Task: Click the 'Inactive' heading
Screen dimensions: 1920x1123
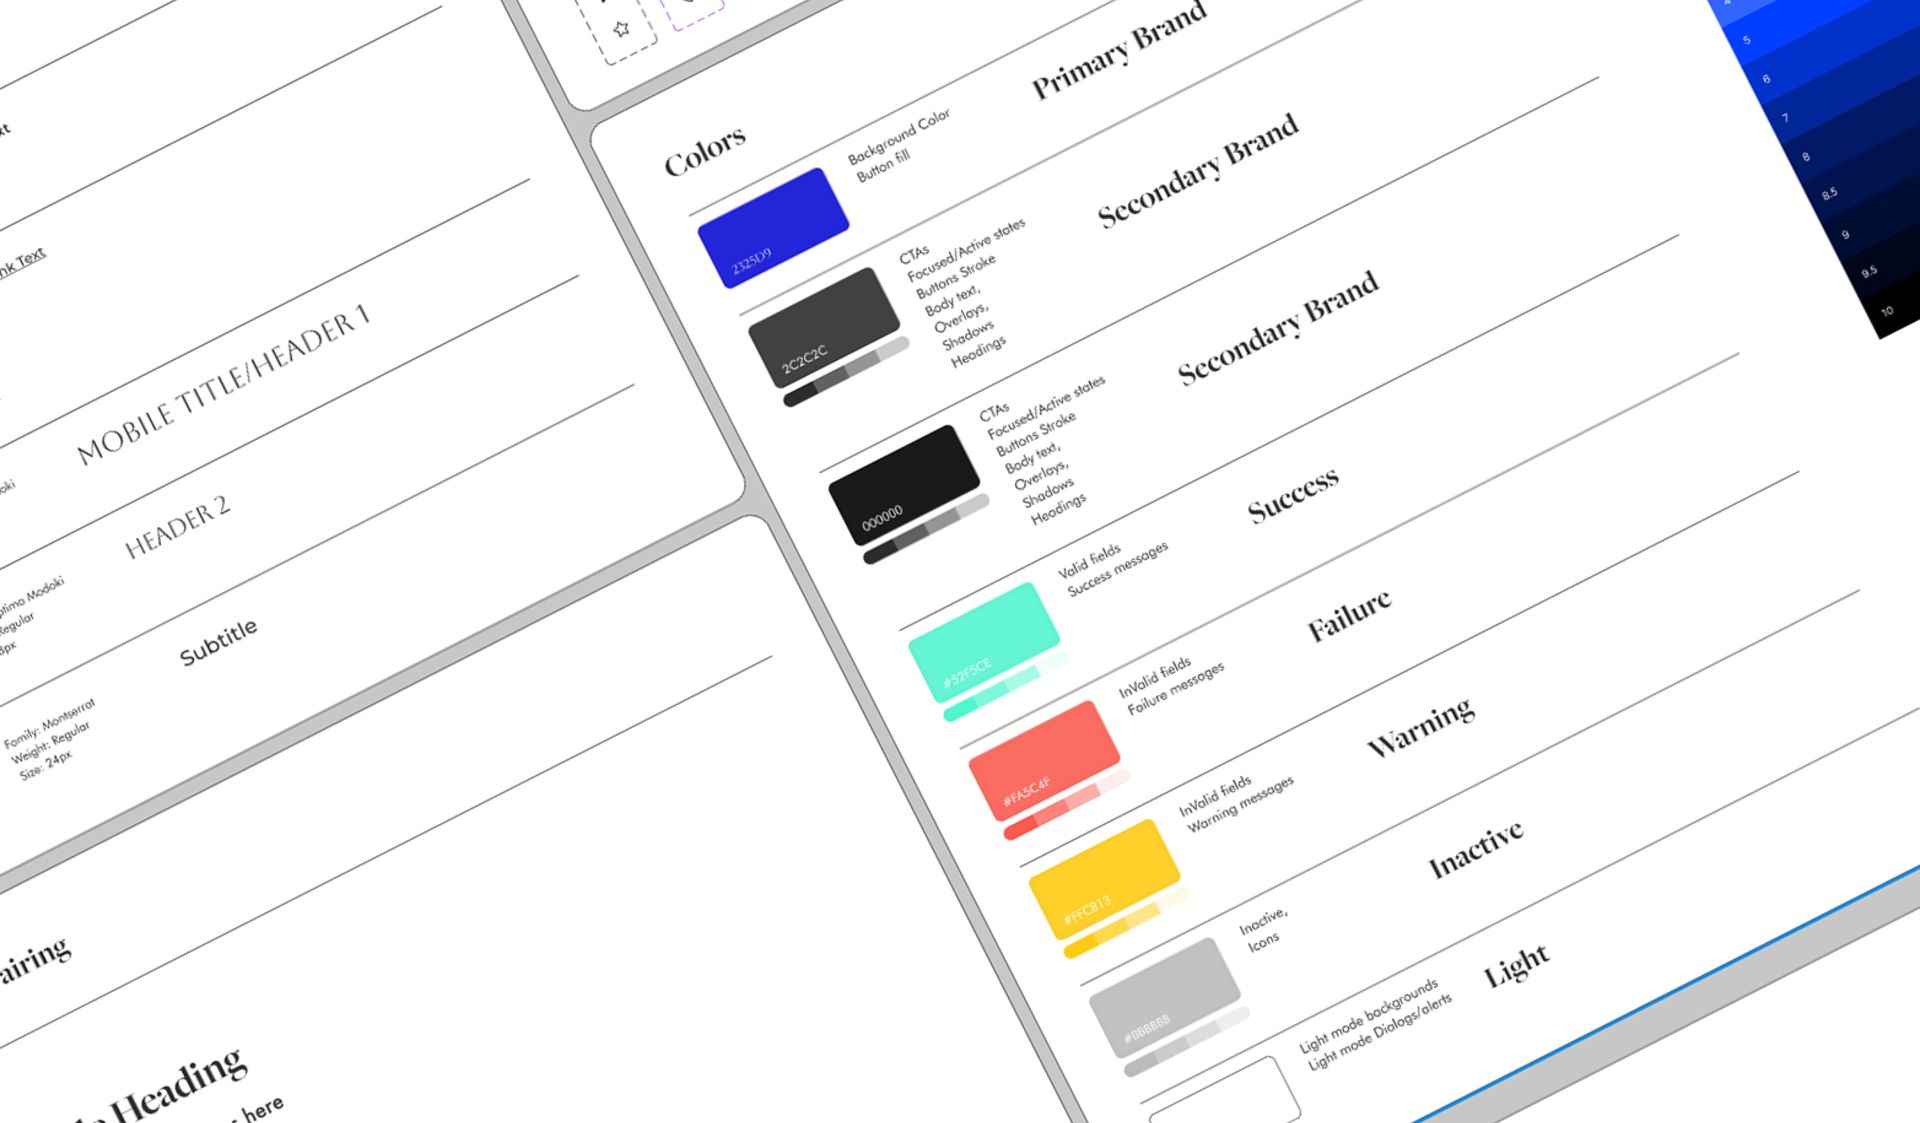Action: [1476, 850]
